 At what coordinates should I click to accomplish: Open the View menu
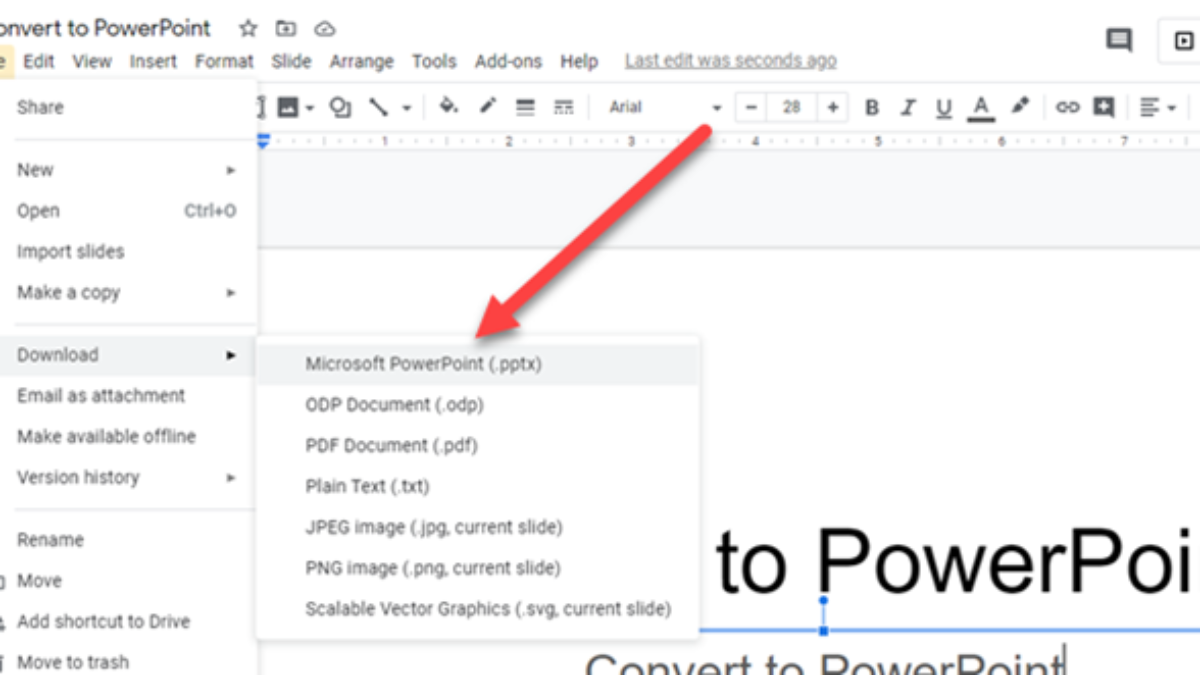coord(92,61)
